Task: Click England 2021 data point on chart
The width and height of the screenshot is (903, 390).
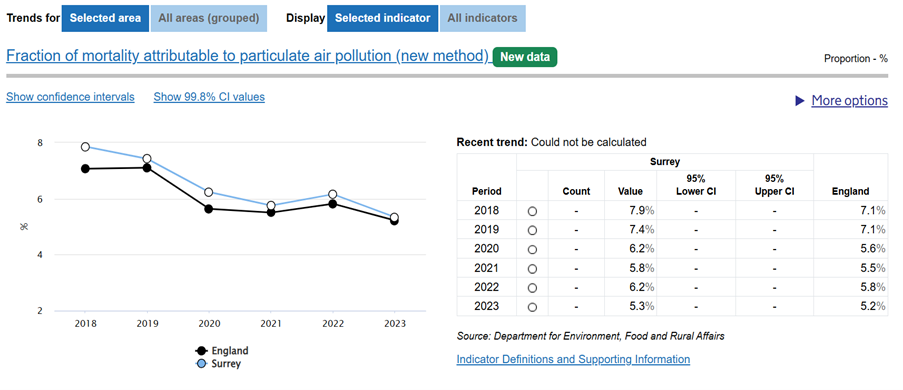Action: coord(271,213)
